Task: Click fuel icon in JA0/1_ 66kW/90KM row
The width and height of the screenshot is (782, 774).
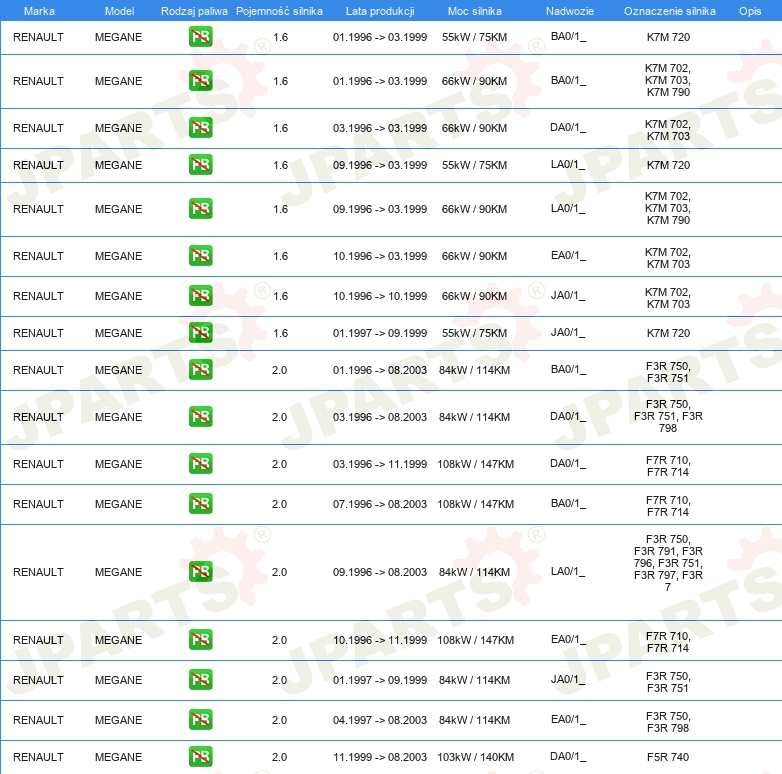Action: click(x=200, y=296)
